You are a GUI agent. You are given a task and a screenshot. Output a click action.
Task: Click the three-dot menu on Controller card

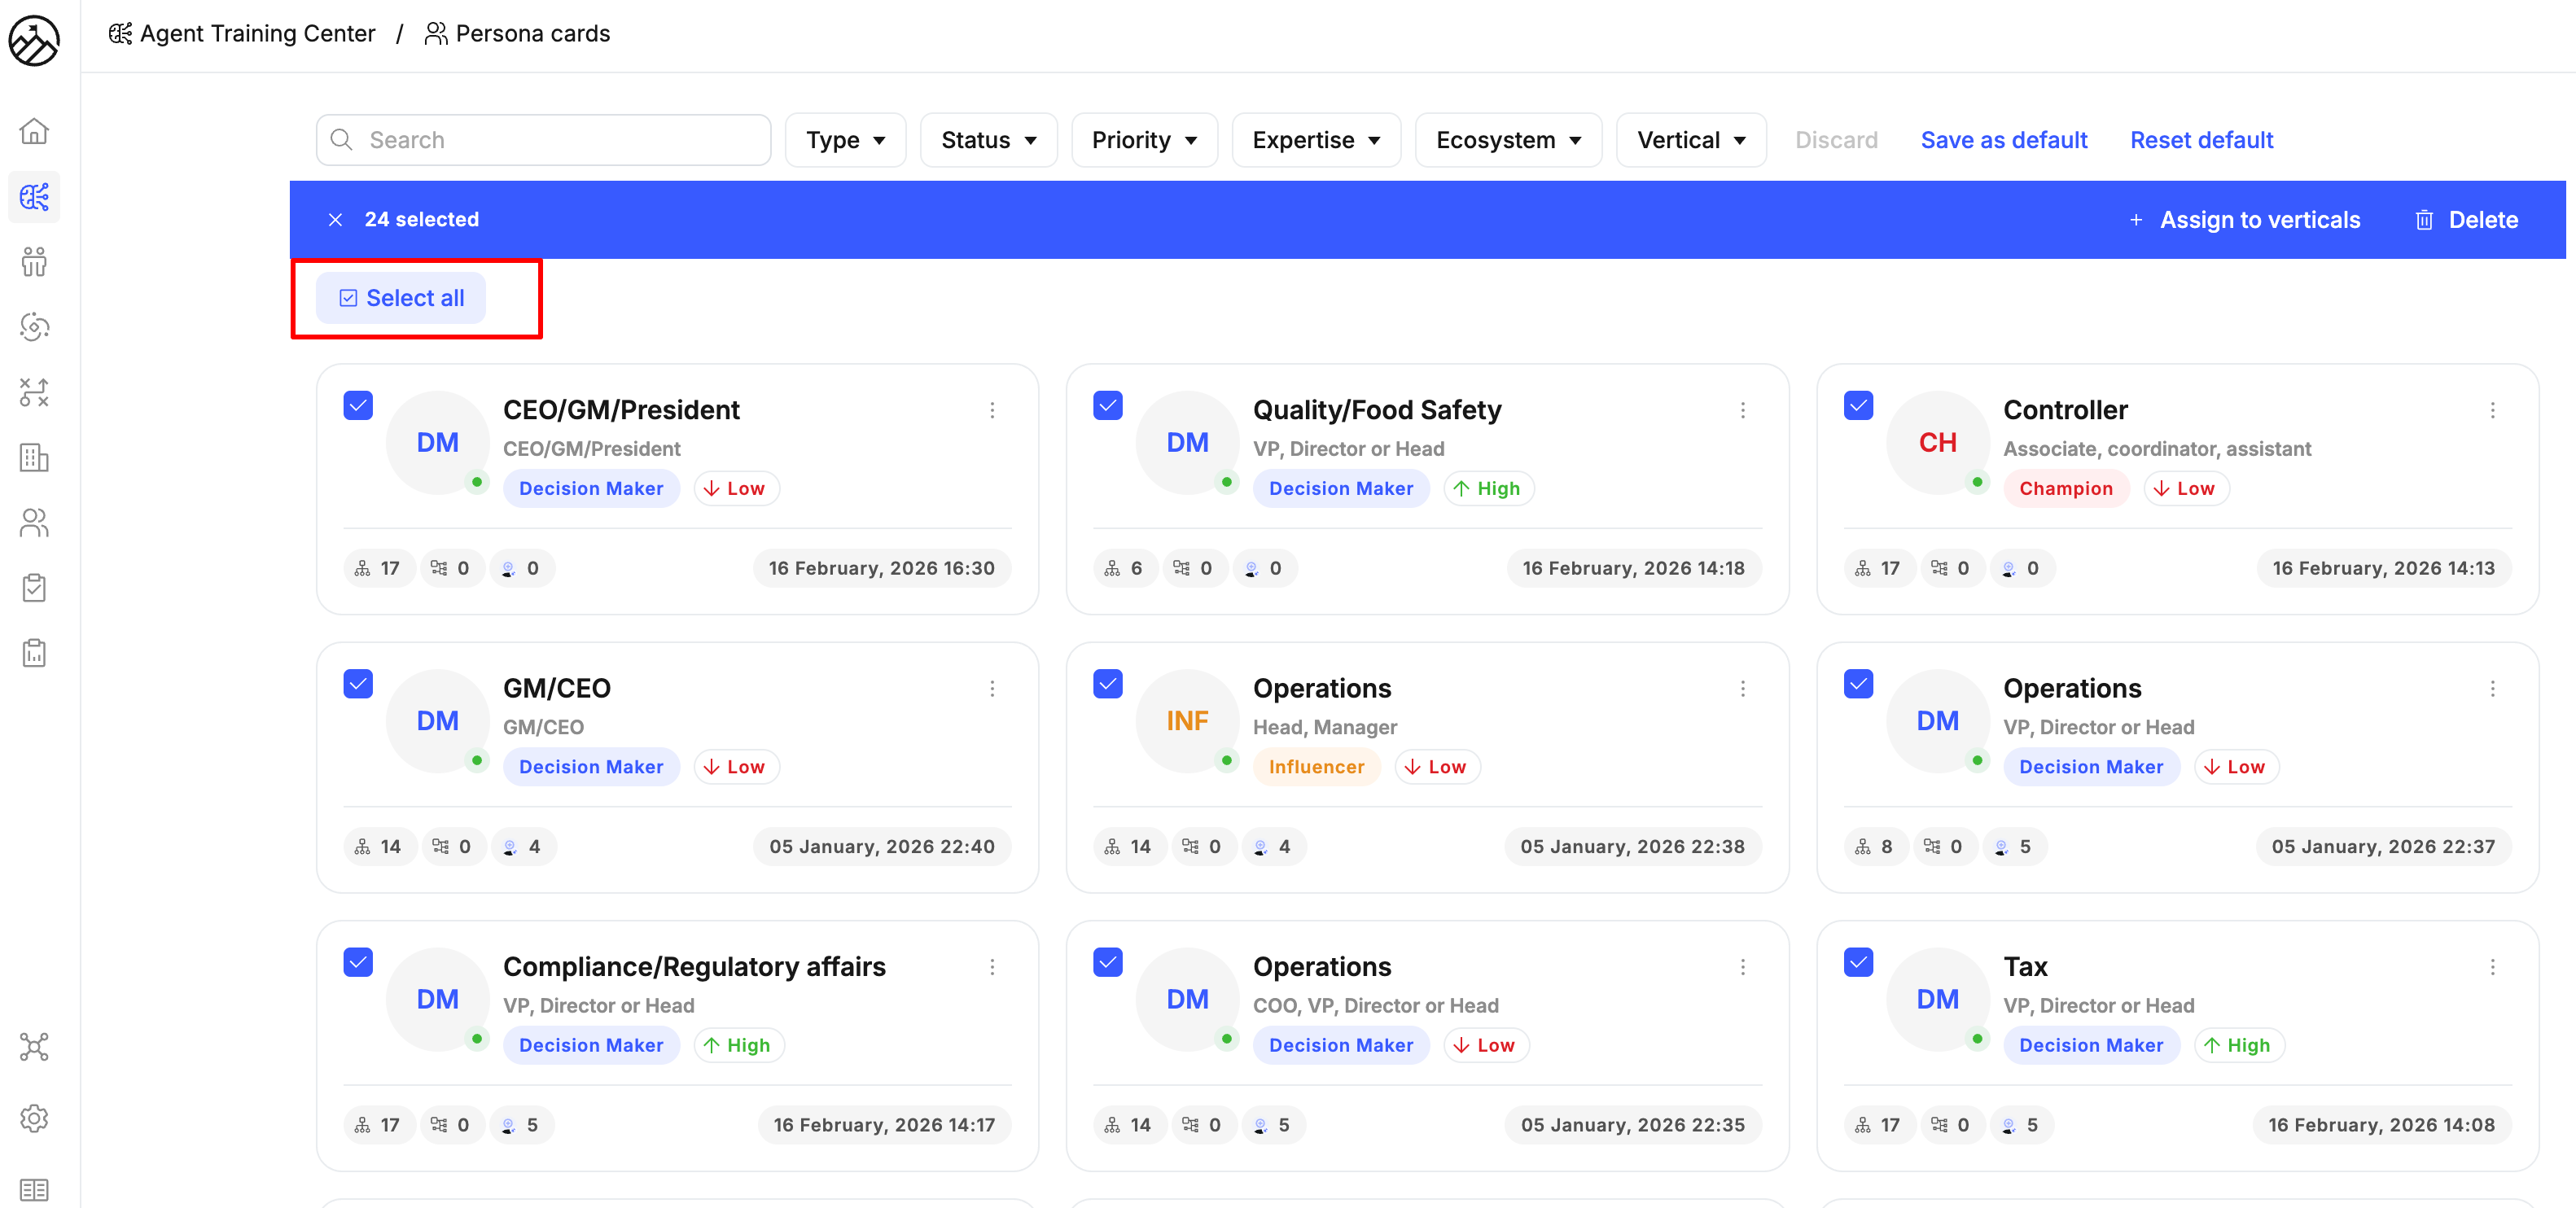2492,410
